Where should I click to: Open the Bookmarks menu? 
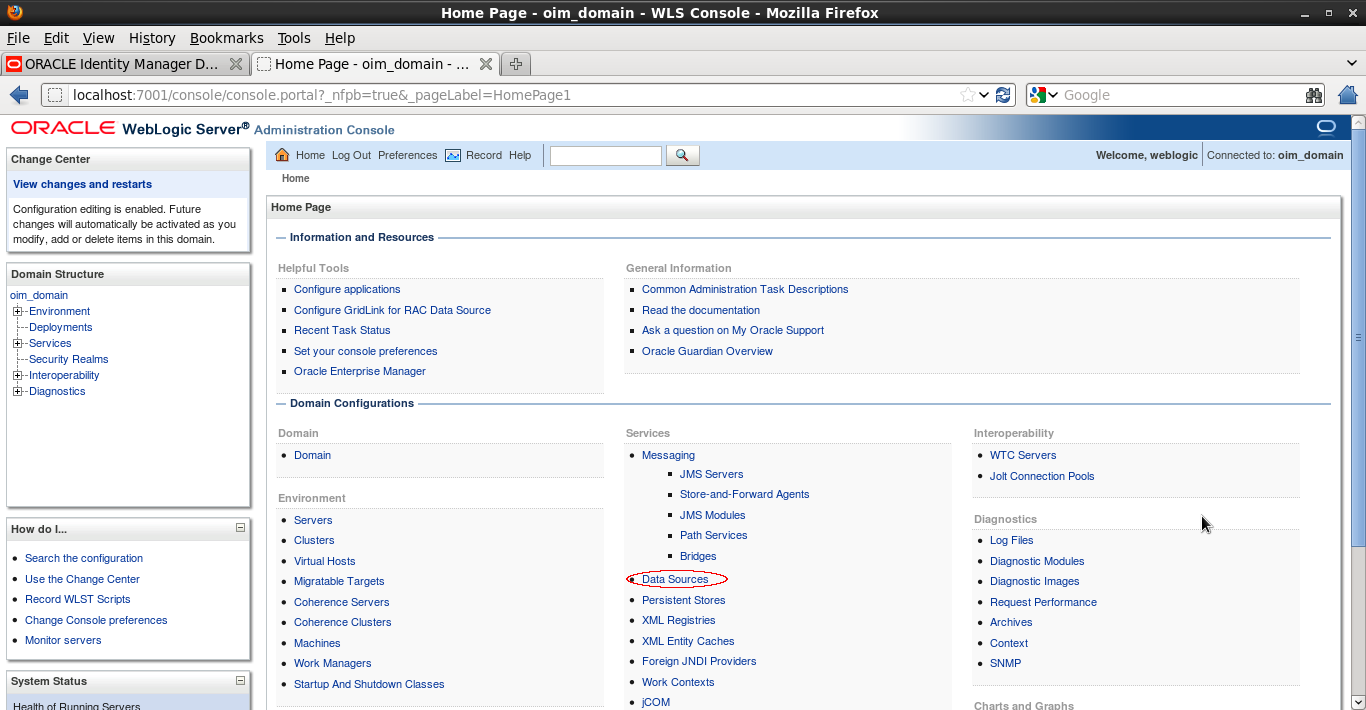226,37
